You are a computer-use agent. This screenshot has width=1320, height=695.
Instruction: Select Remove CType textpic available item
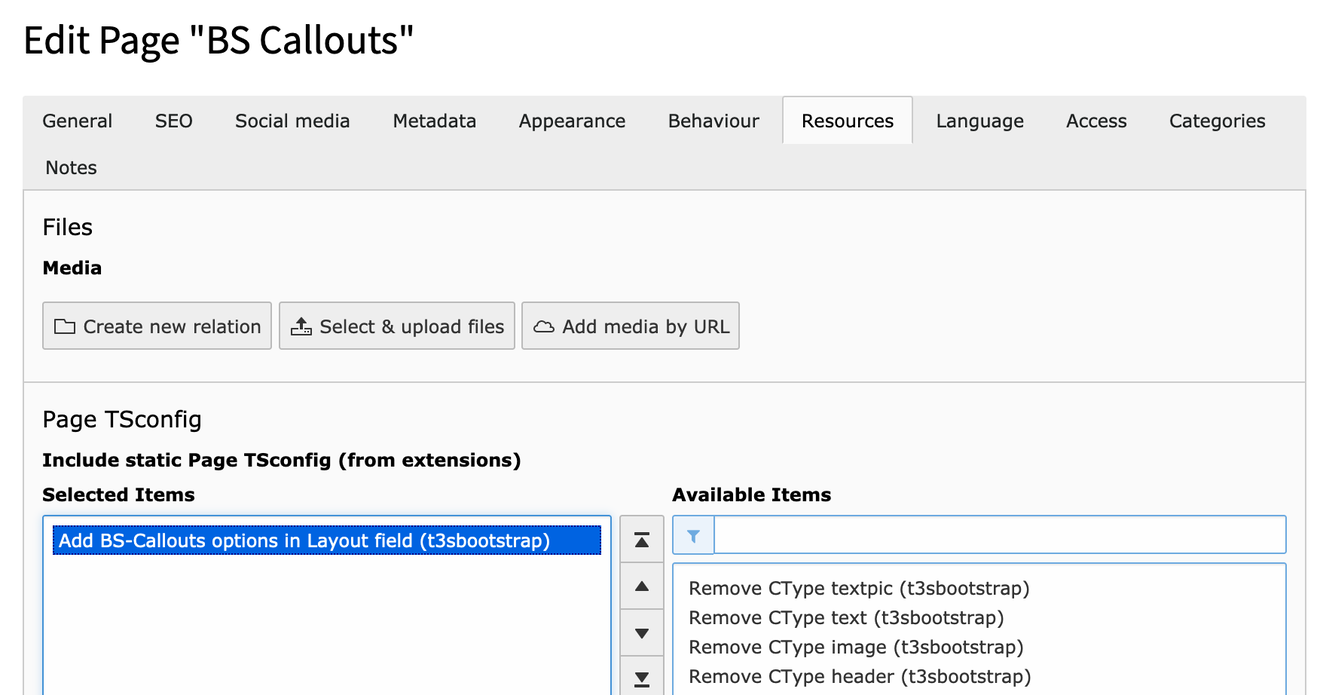click(x=859, y=588)
